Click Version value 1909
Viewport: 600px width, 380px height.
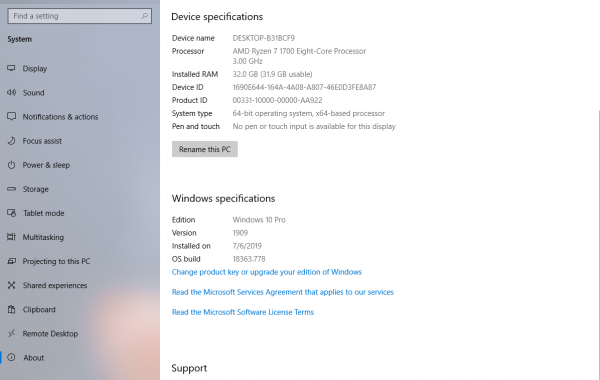pyautogui.click(x=240, y=233)
